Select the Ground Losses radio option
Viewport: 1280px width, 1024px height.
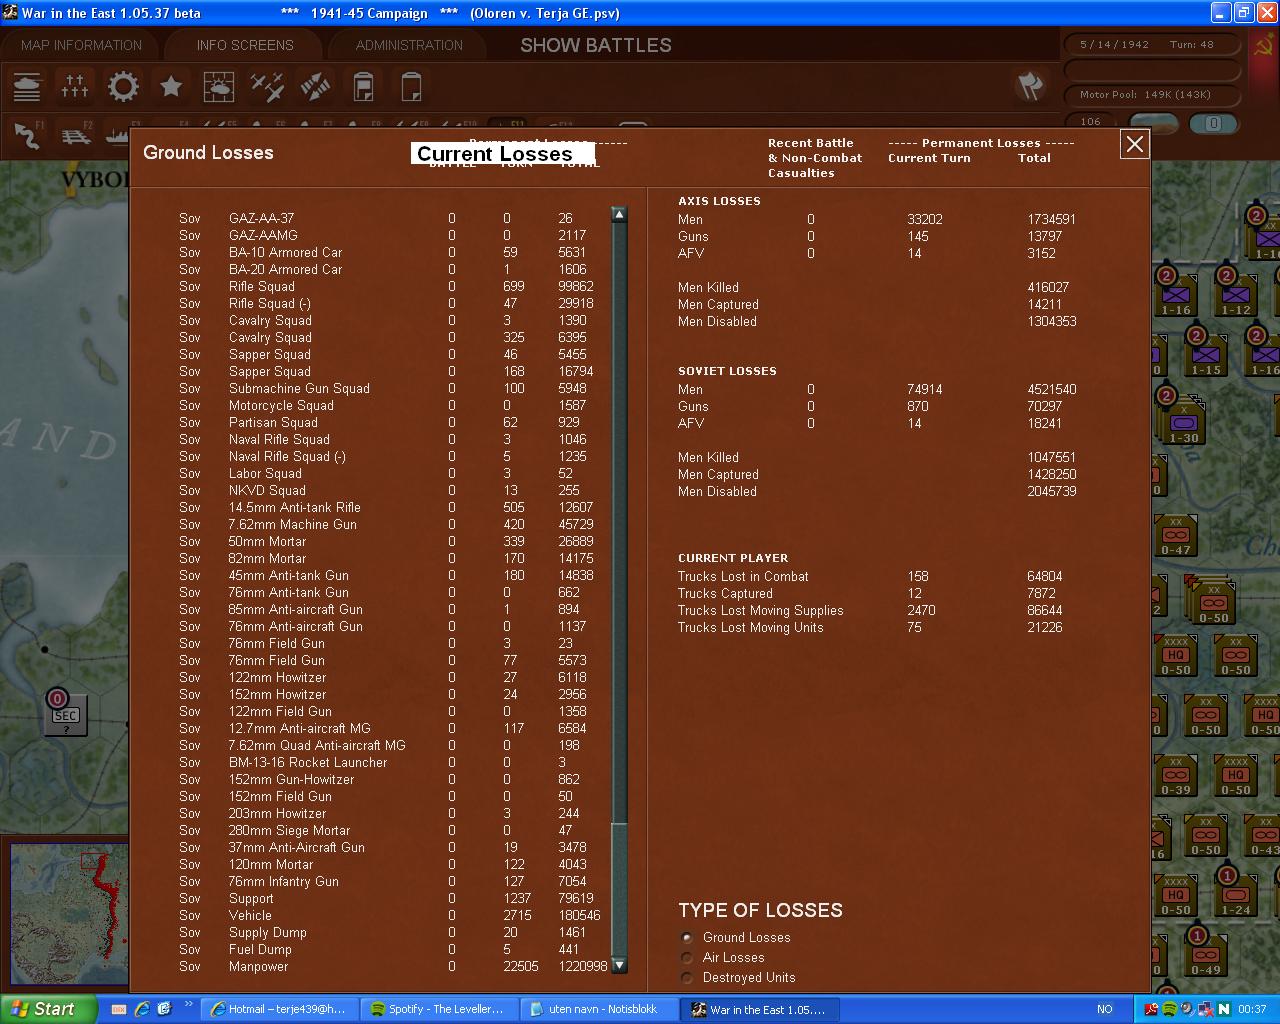click(687, 937)
